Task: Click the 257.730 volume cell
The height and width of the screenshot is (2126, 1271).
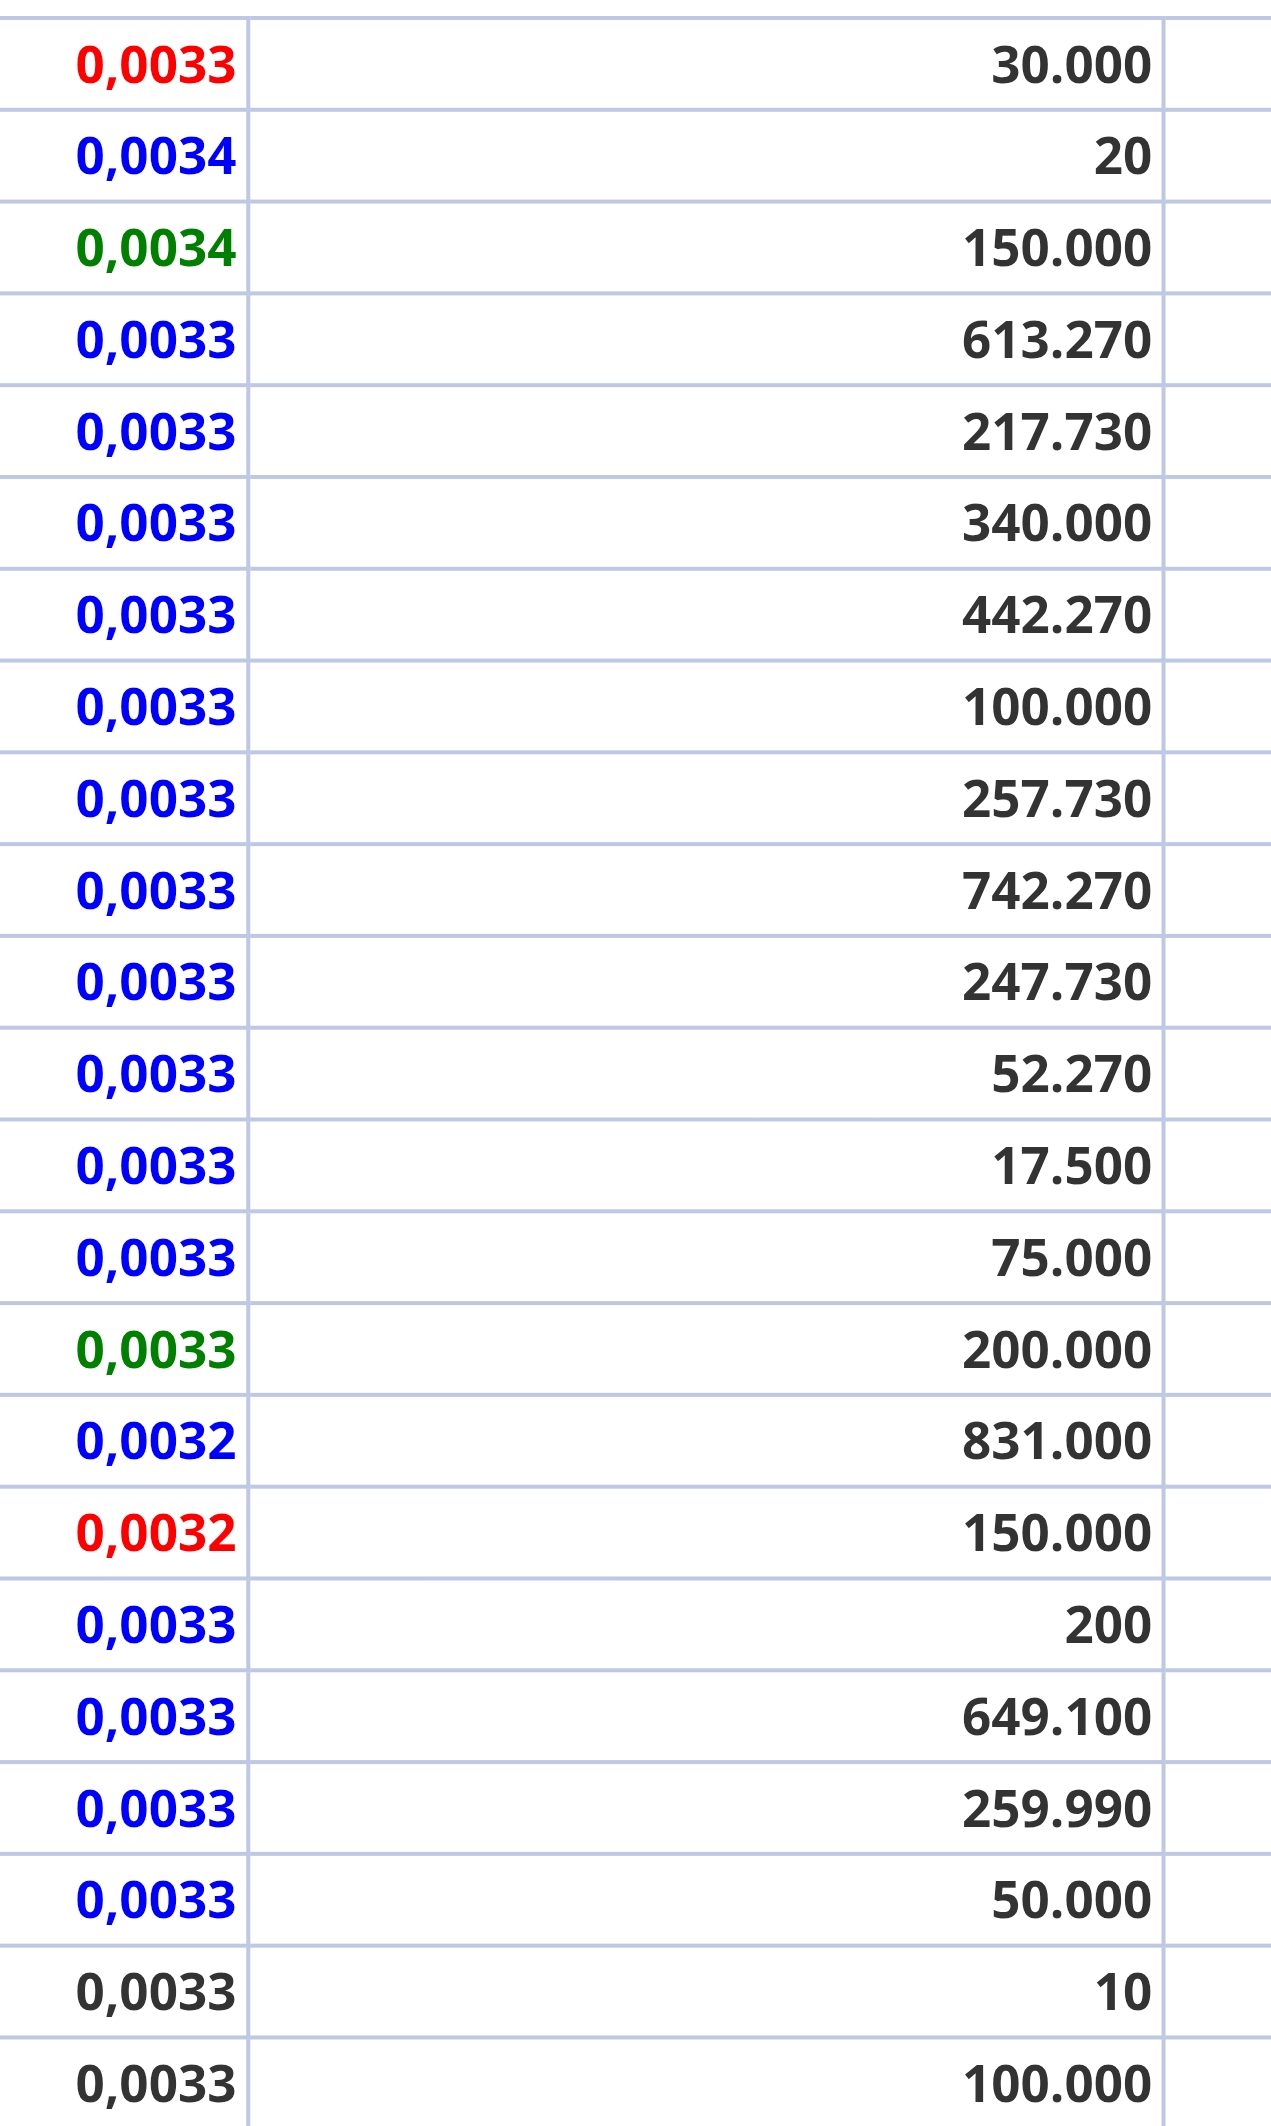Action: tap(706, 799)
